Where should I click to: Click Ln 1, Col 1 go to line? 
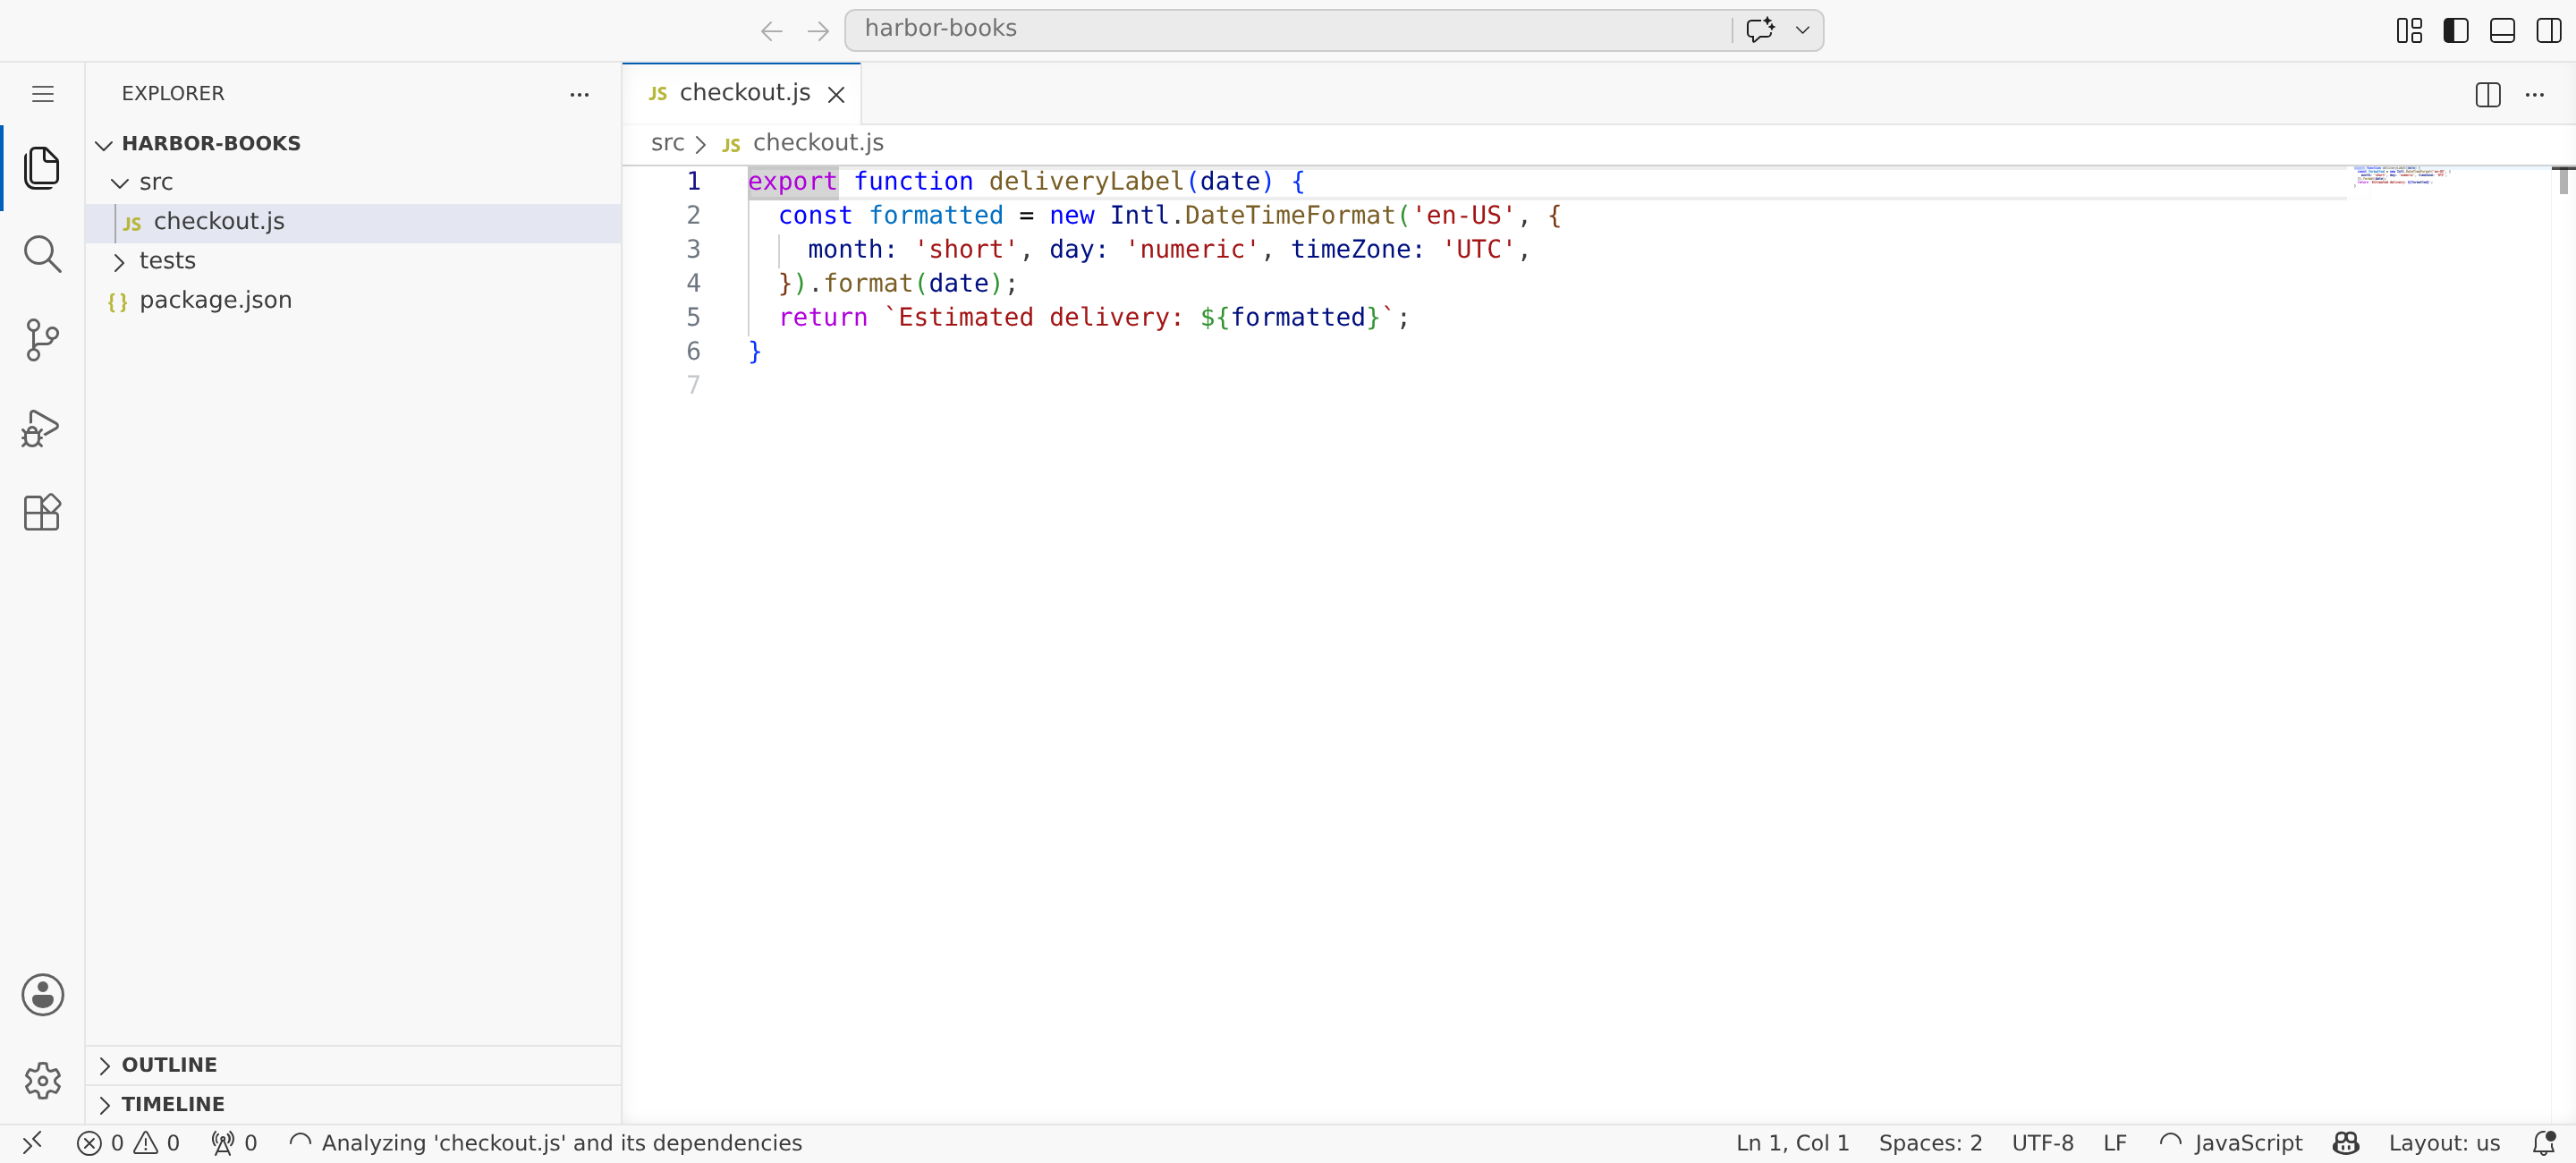click(1792, 1143)
